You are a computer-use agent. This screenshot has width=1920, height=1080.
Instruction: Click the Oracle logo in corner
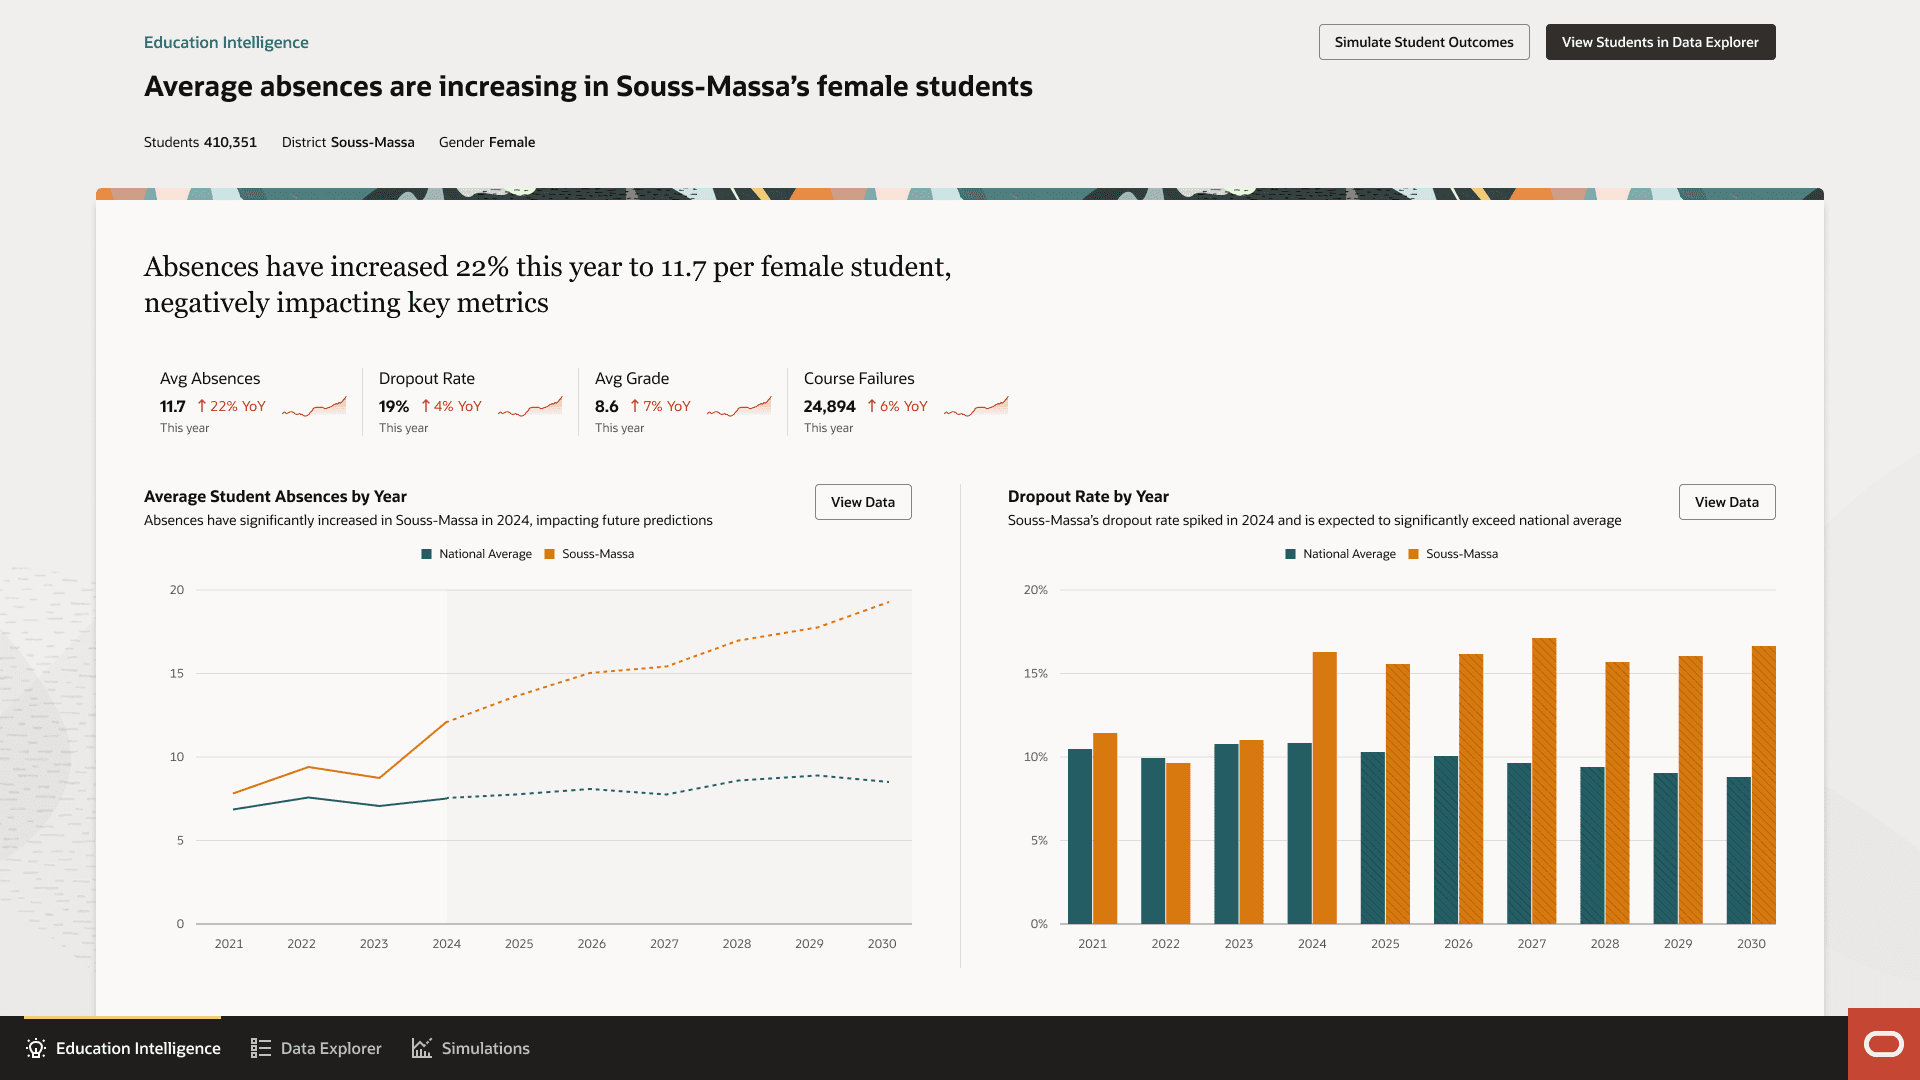1883,1045
